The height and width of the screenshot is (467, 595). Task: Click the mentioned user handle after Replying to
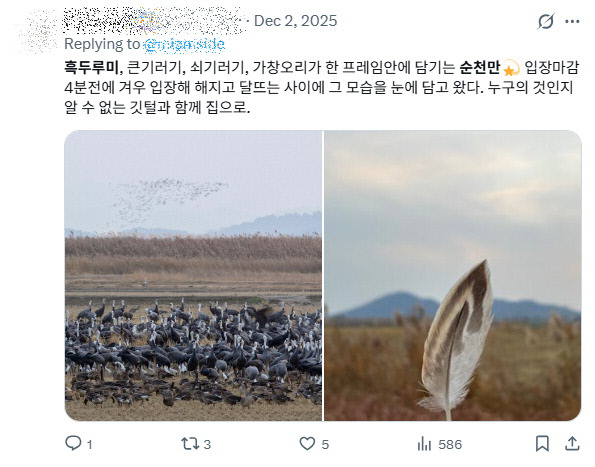pyautogui.click(x=184, y=44)
